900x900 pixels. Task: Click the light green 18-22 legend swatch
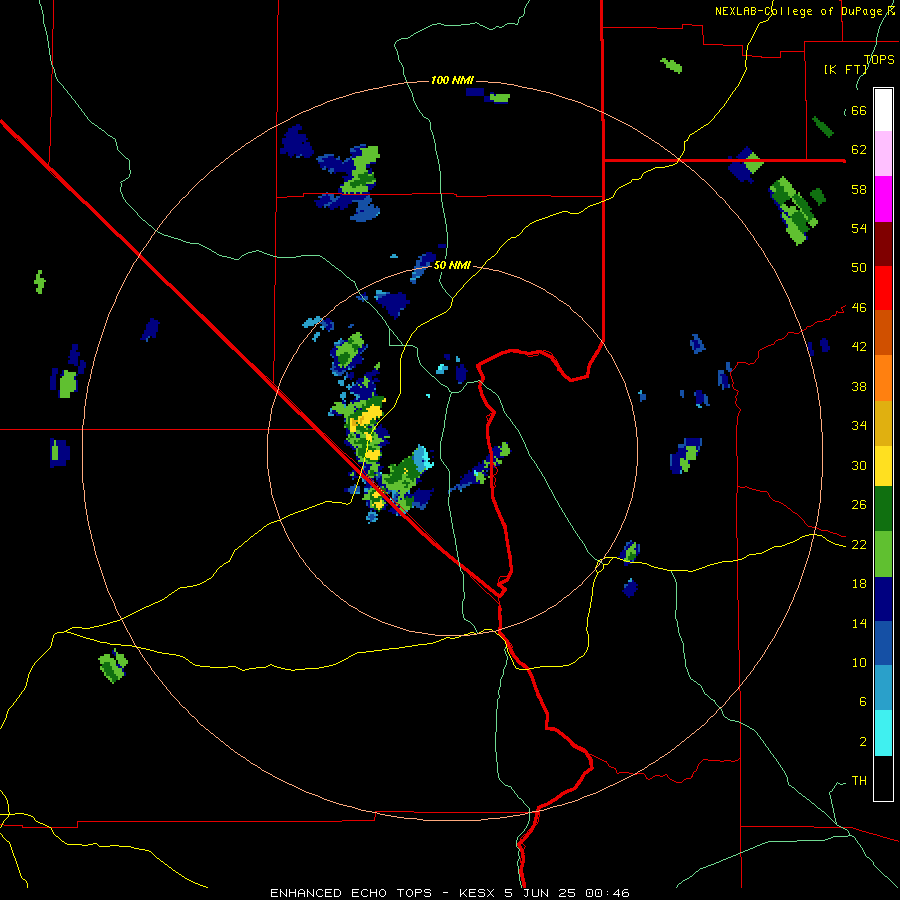pyautogui.click(x=883, y=554)
